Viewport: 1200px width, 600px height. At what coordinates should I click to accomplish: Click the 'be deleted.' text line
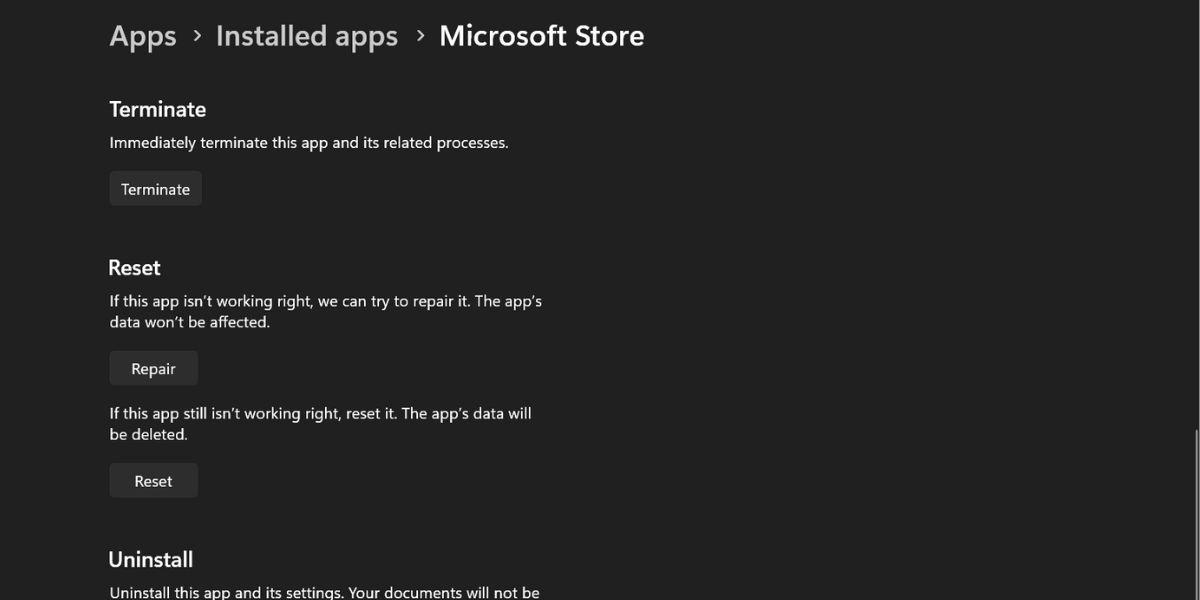pos(148,435)
